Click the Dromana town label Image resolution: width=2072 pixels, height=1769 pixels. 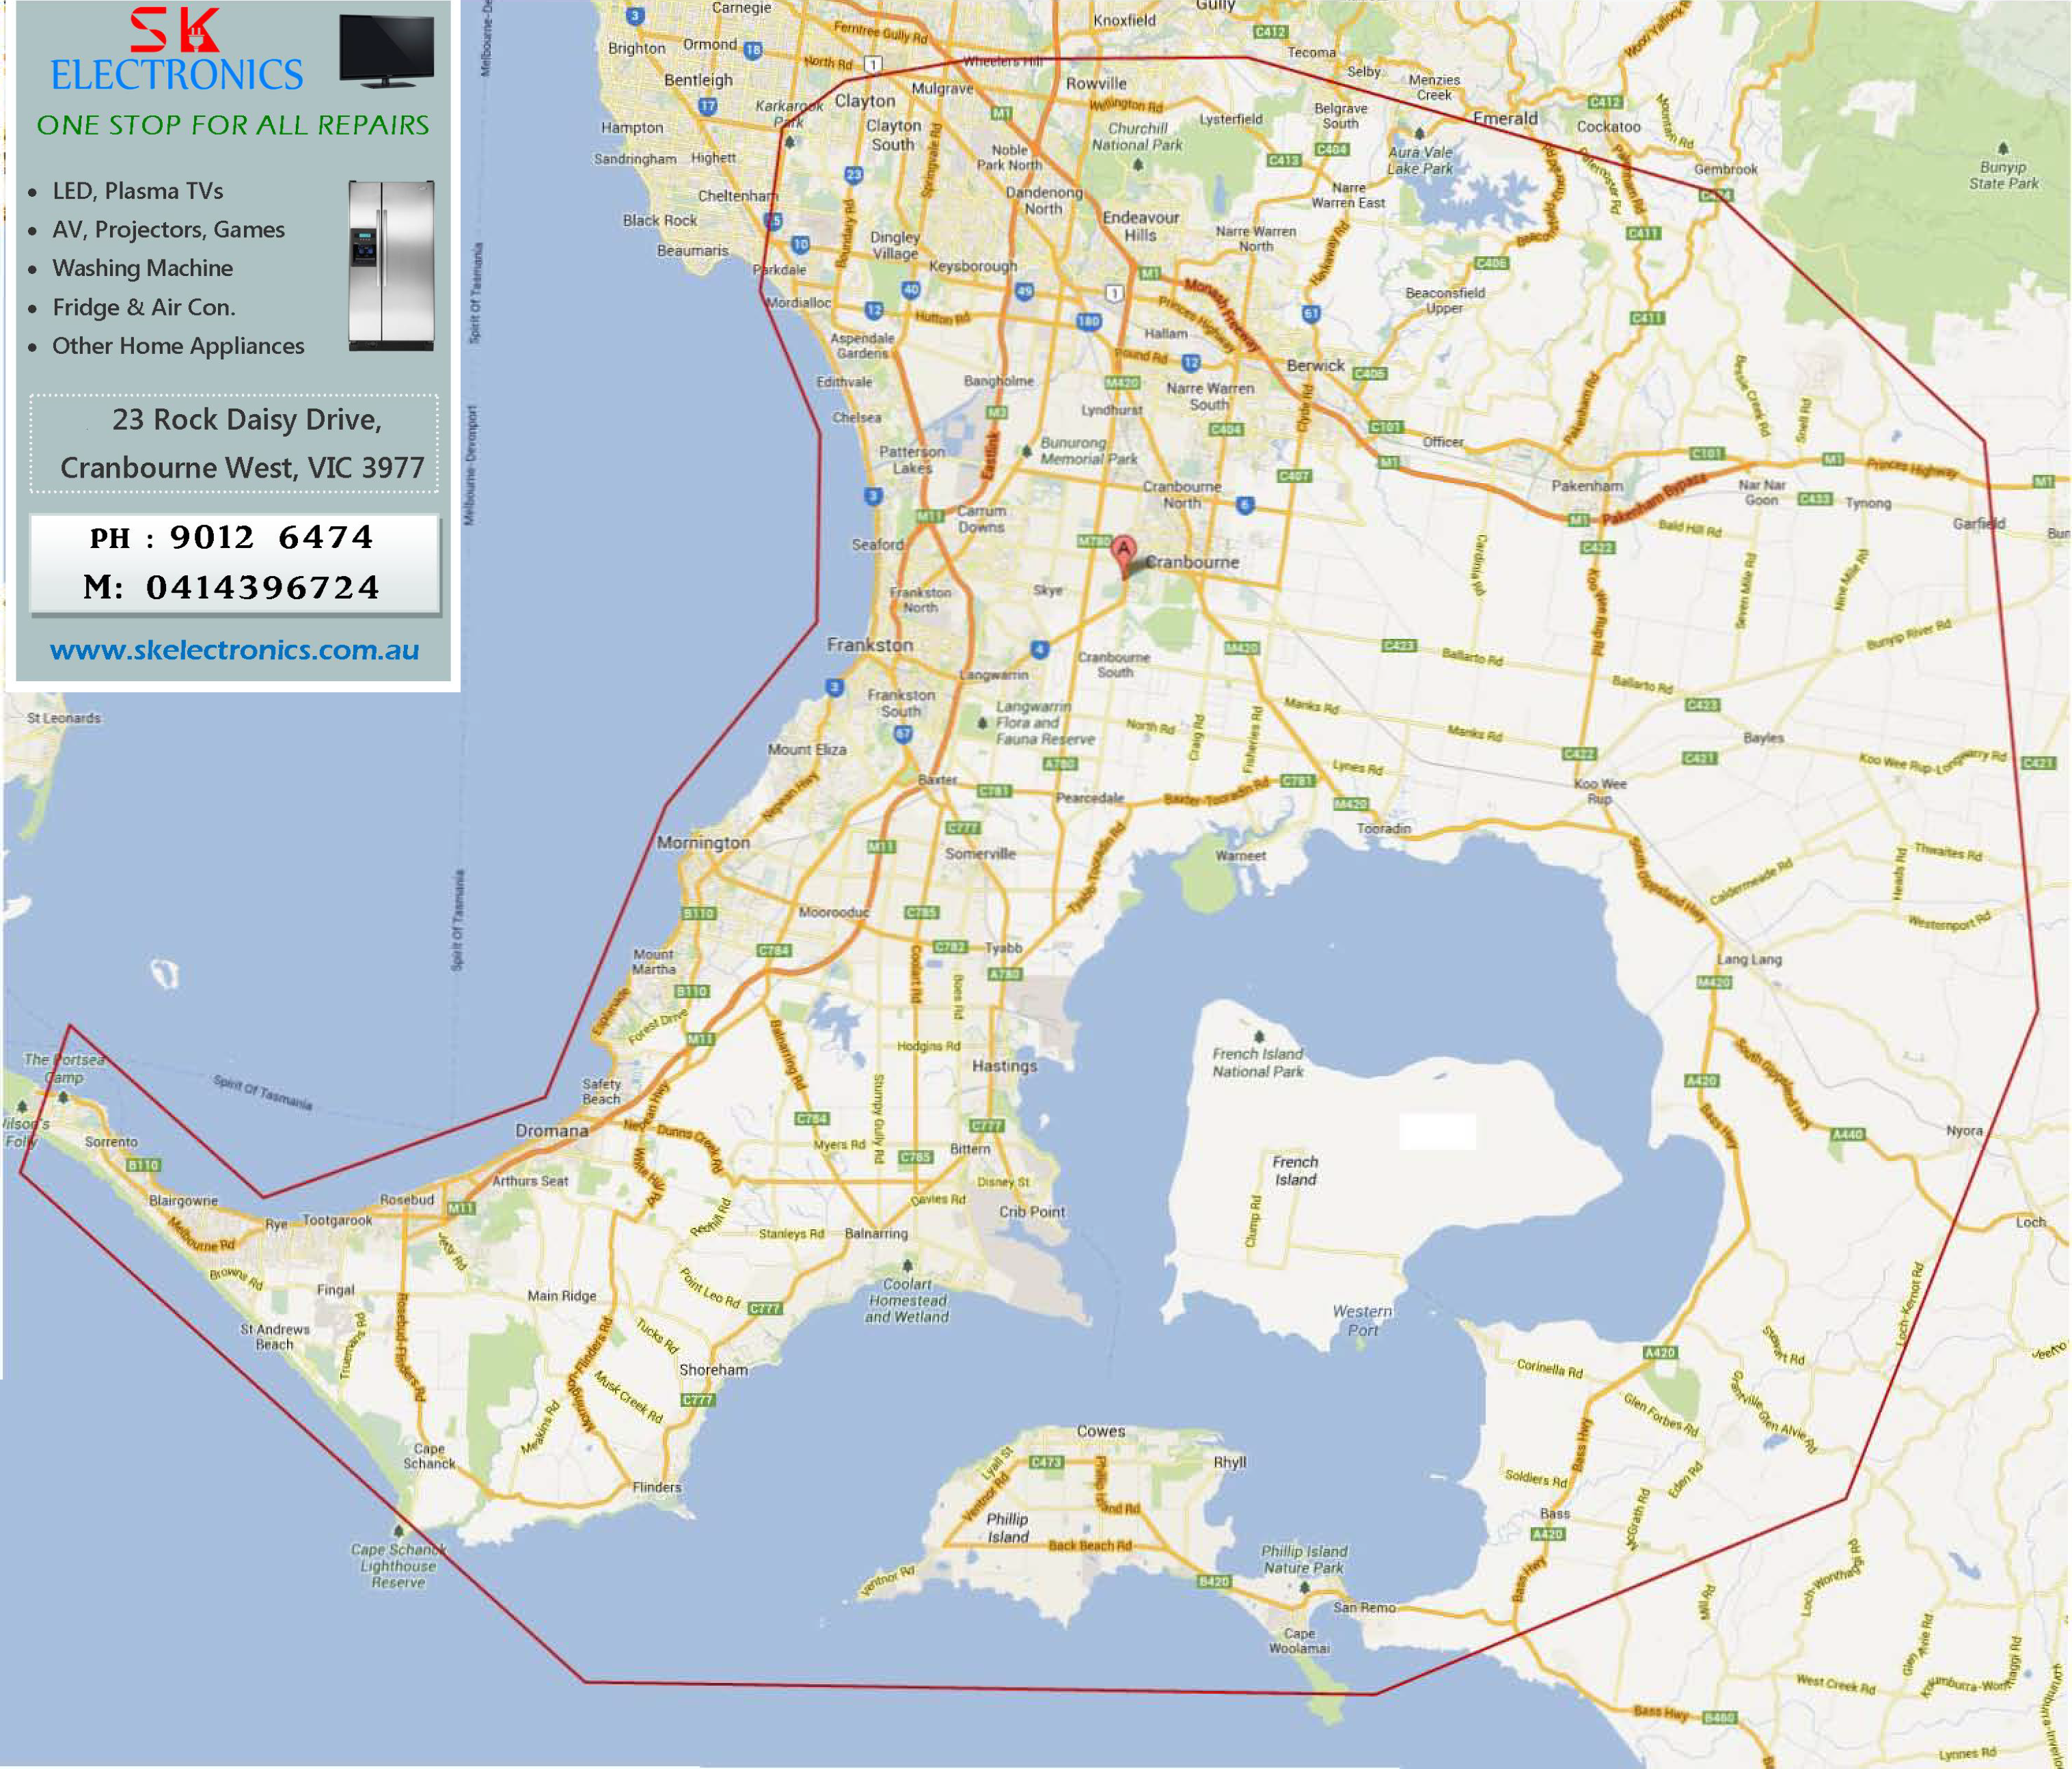click(551, 1131)
